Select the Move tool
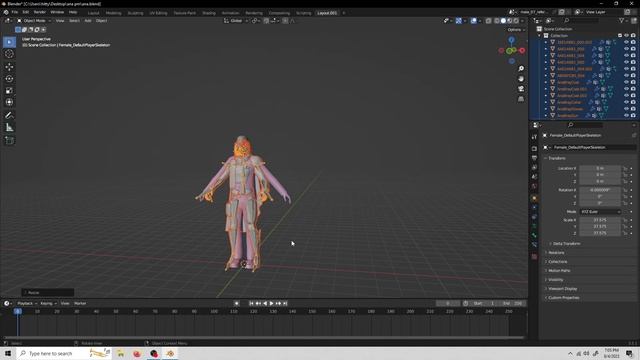640x360 pixels. 9,67
